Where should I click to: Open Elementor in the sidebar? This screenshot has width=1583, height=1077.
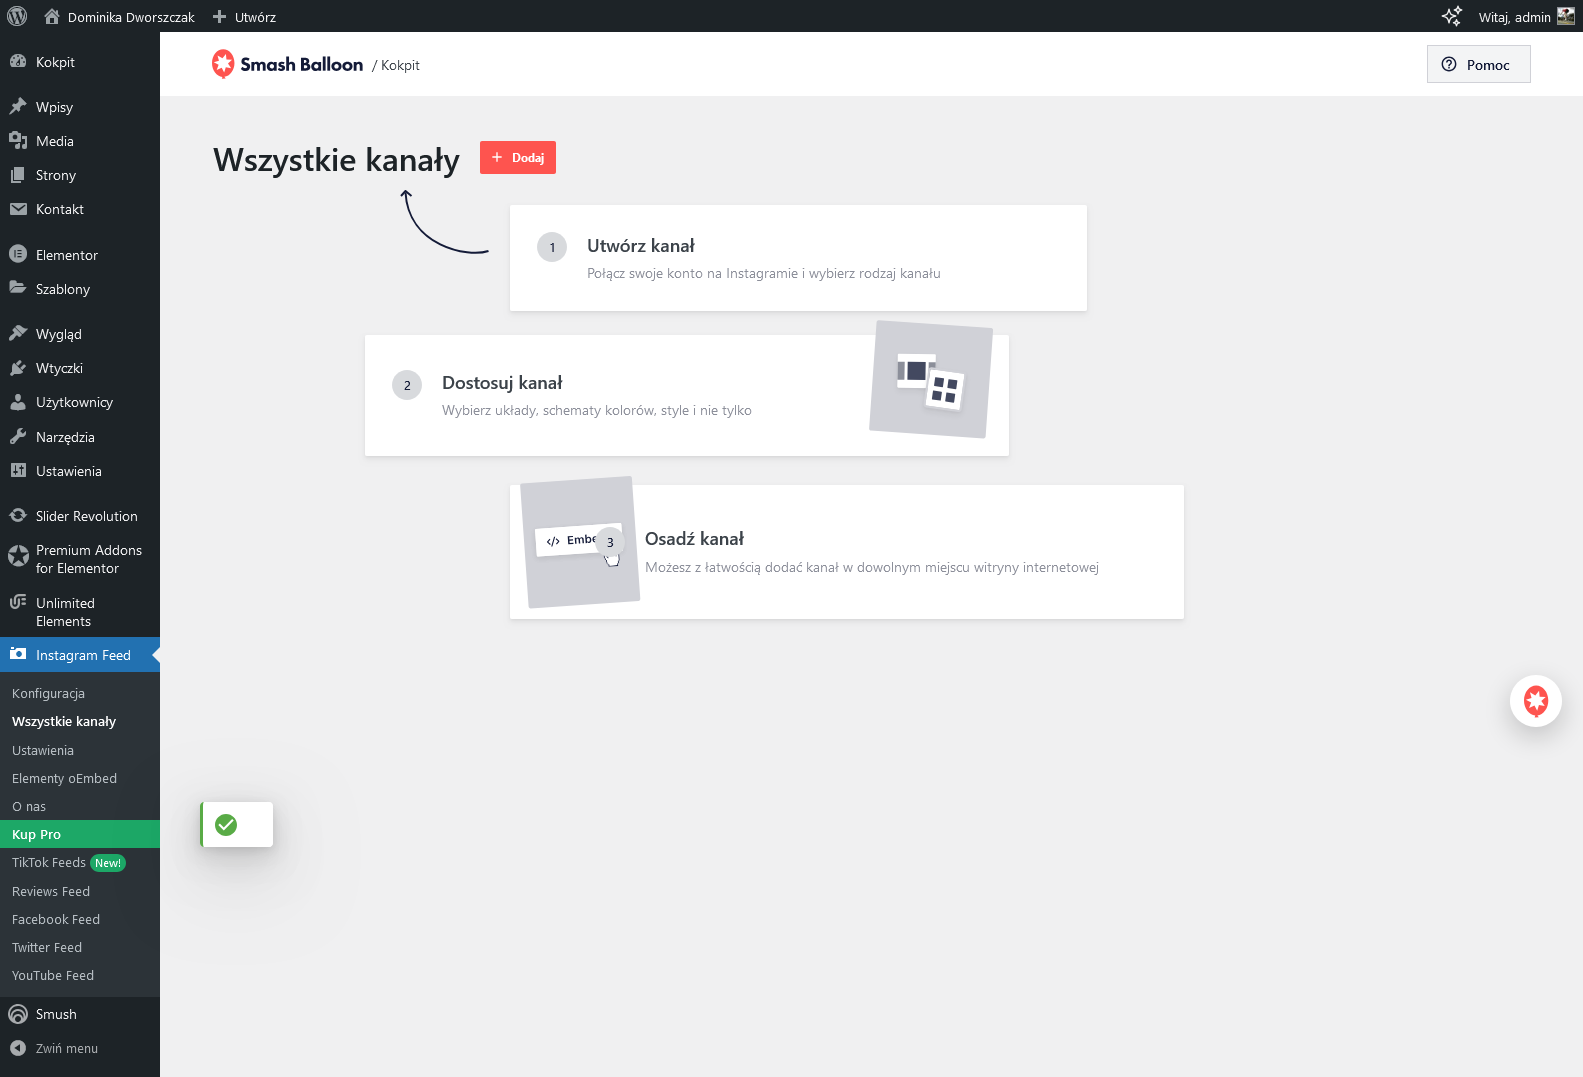pos(66,255)
